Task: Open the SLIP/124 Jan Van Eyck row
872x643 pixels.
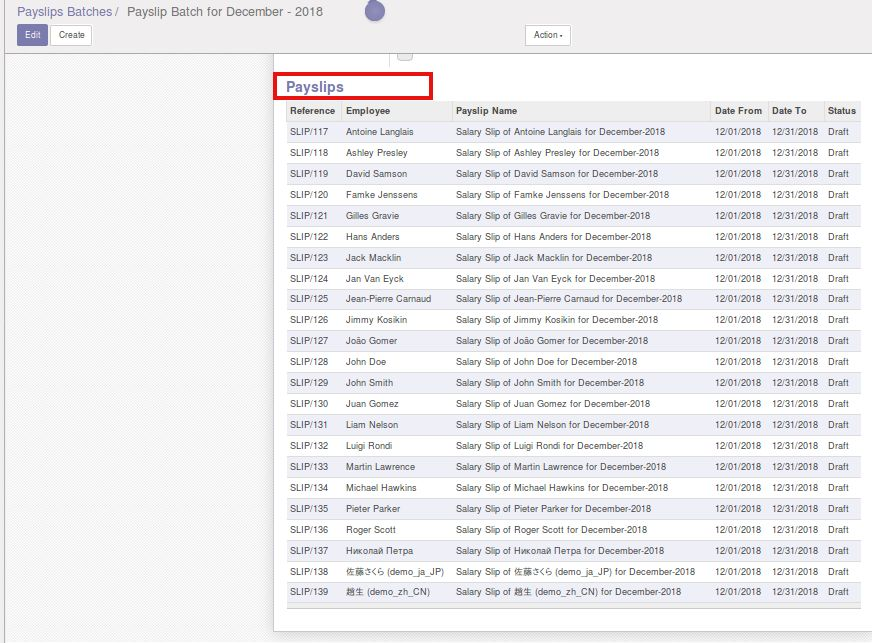Action: [x=573, y=279]
